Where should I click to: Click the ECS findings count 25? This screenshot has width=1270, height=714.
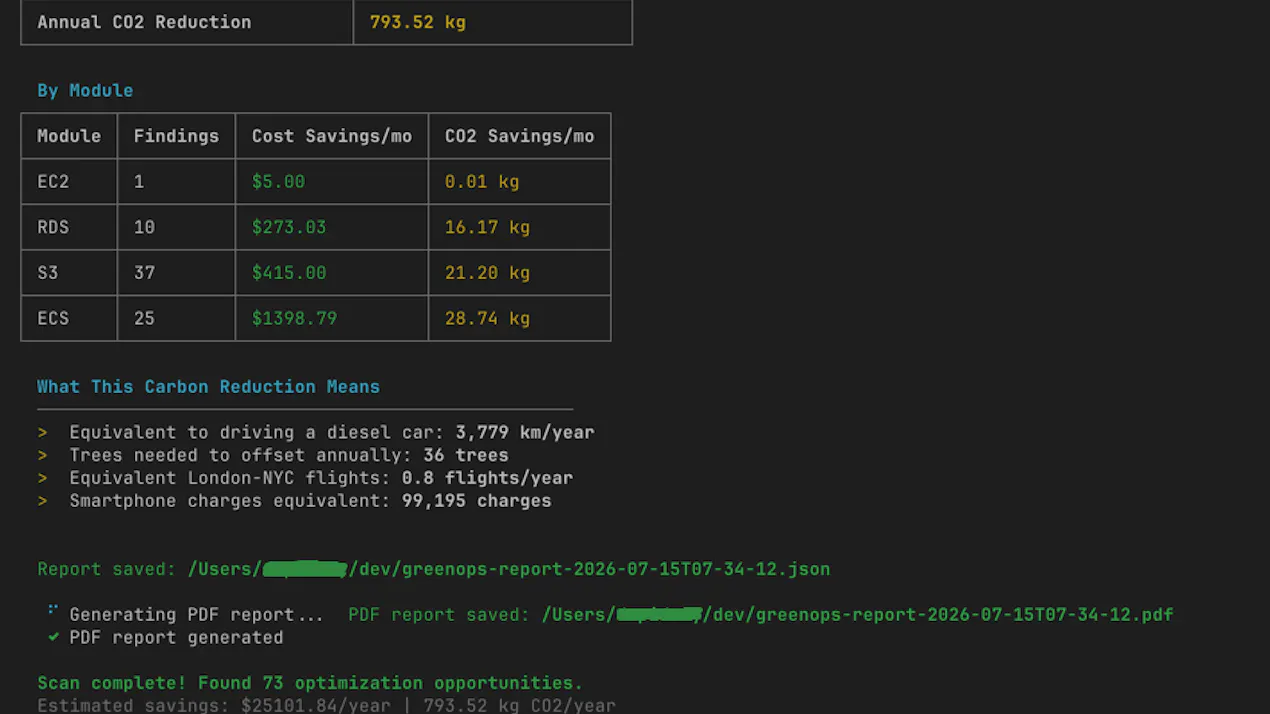[144, 319]
